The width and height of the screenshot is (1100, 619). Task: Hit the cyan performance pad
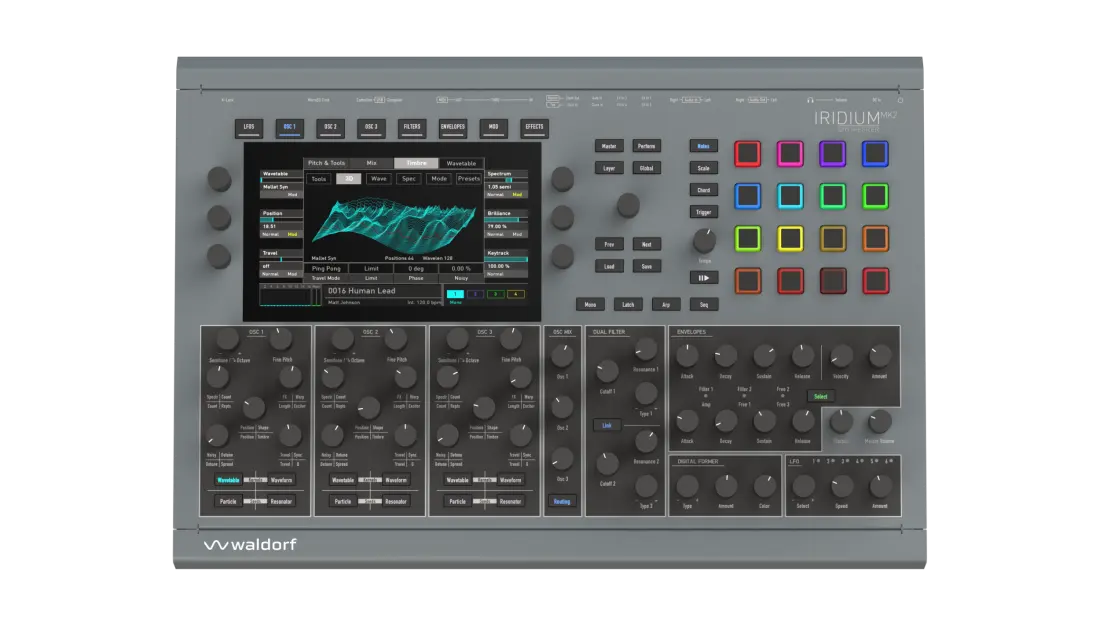coord(790,197)
